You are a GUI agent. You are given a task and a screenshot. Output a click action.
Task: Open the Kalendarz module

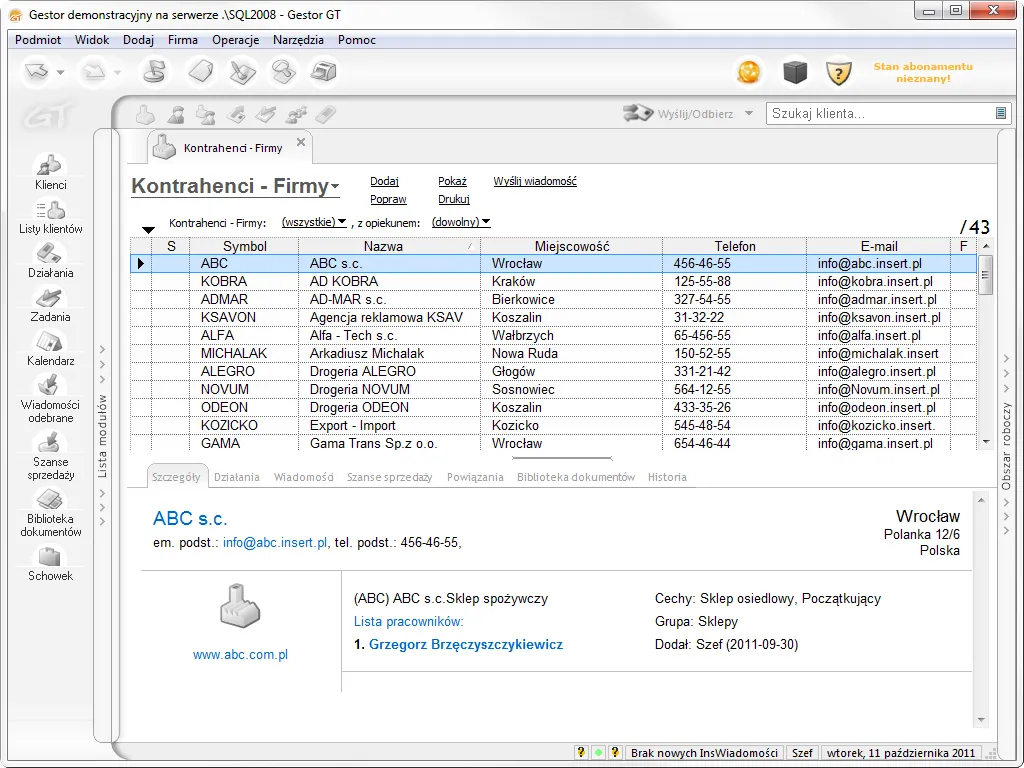tap(51, 349)
